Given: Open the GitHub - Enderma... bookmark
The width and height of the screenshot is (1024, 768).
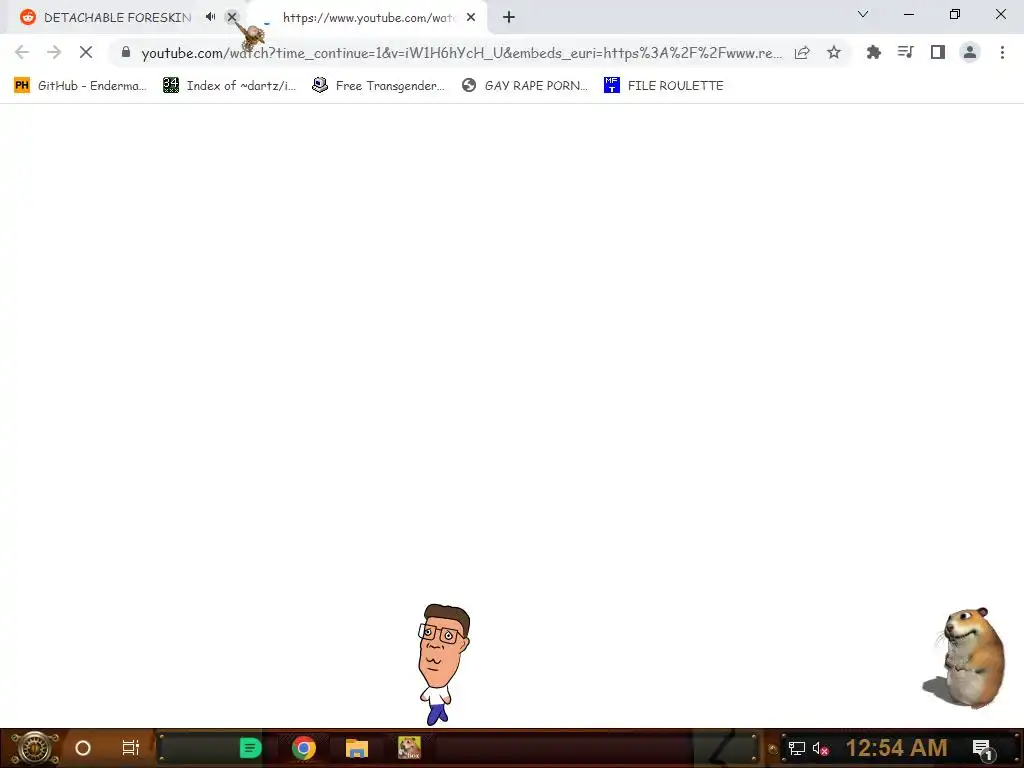Looking at the screenshot, I should (x=80, y=86).
